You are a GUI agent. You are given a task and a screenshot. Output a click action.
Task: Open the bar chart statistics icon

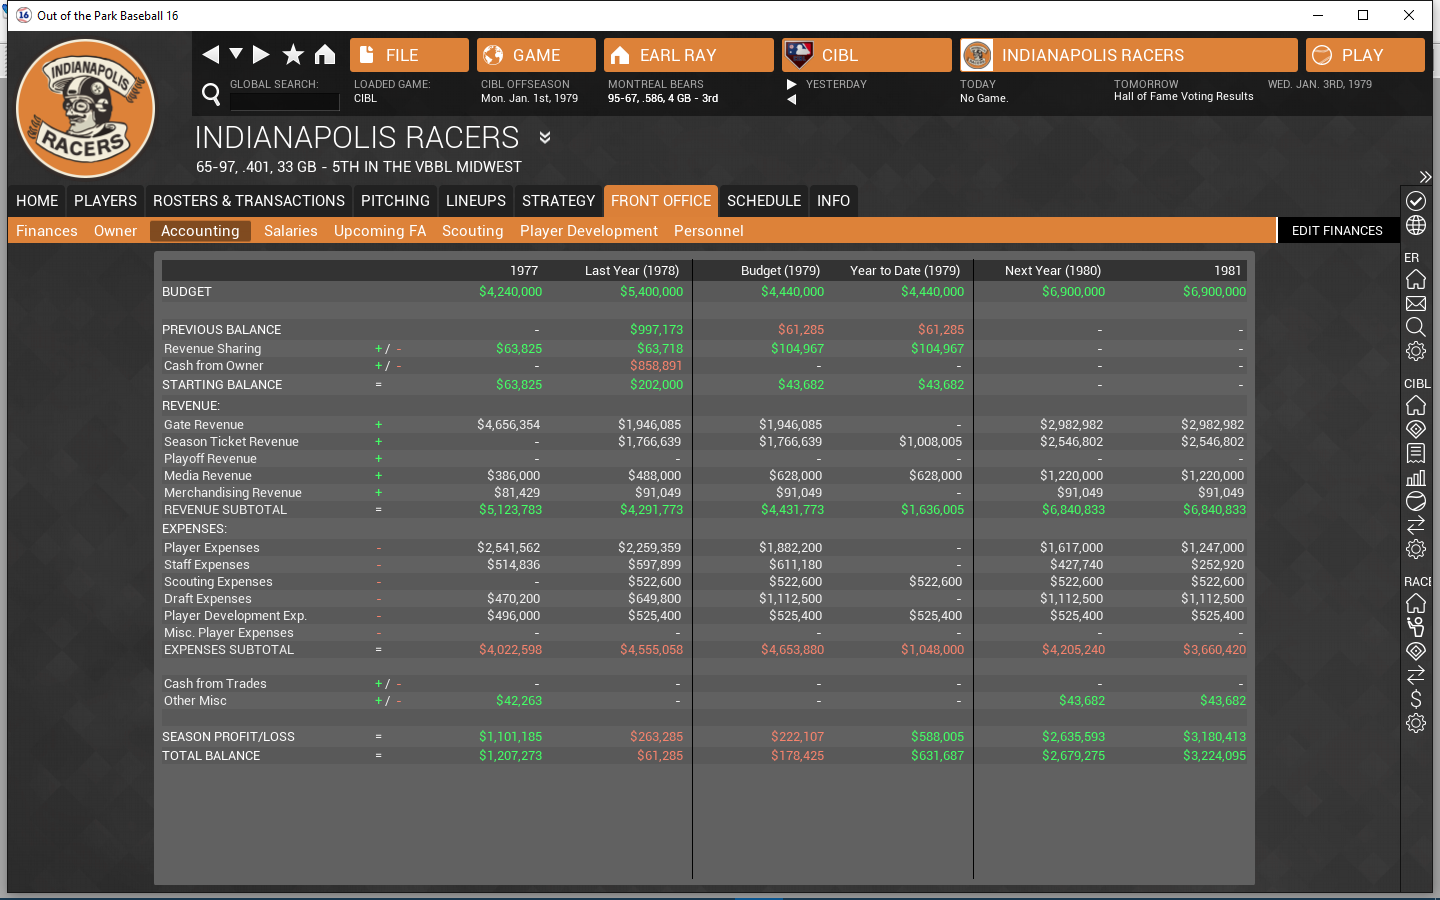coord(1416,477)
